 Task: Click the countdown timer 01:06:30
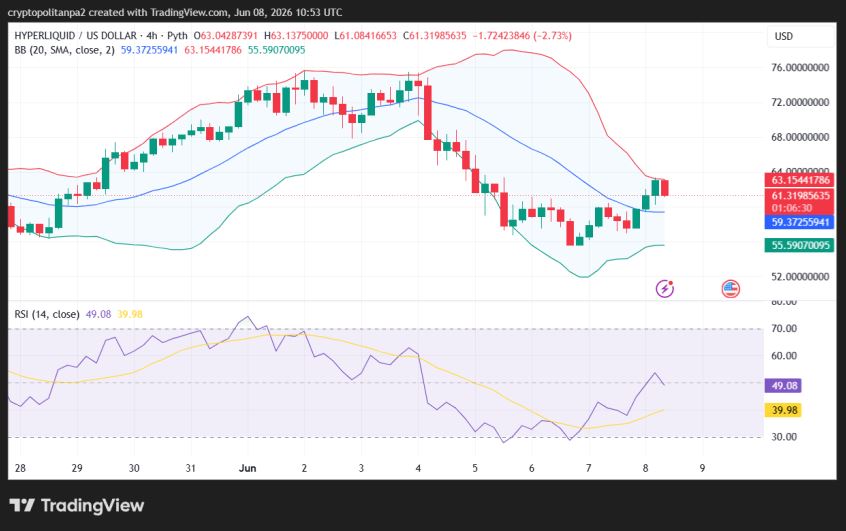coord(792,208)
